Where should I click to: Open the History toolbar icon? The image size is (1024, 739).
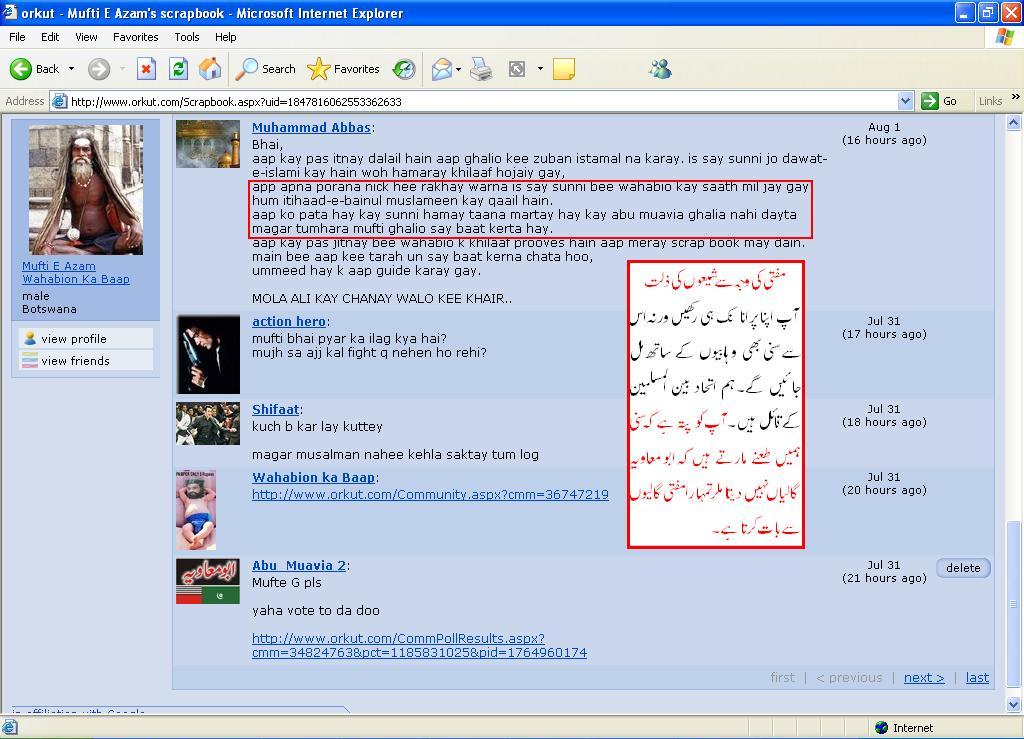[404, 69]
